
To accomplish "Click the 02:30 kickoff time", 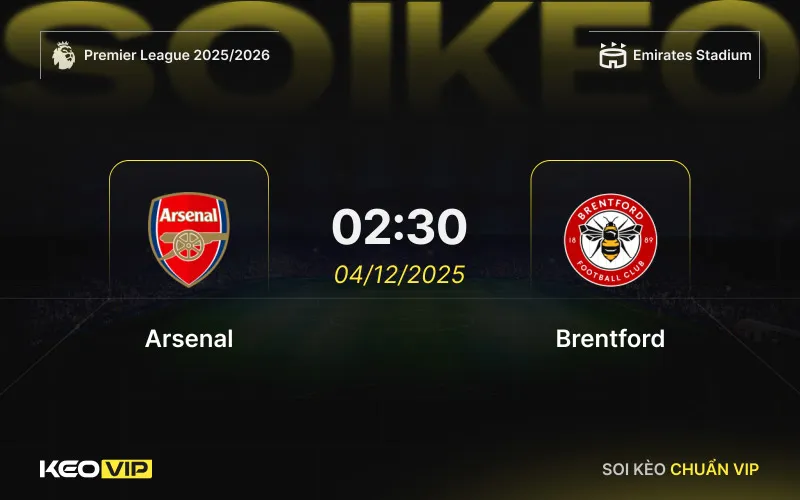I will [x=399, y=226].
